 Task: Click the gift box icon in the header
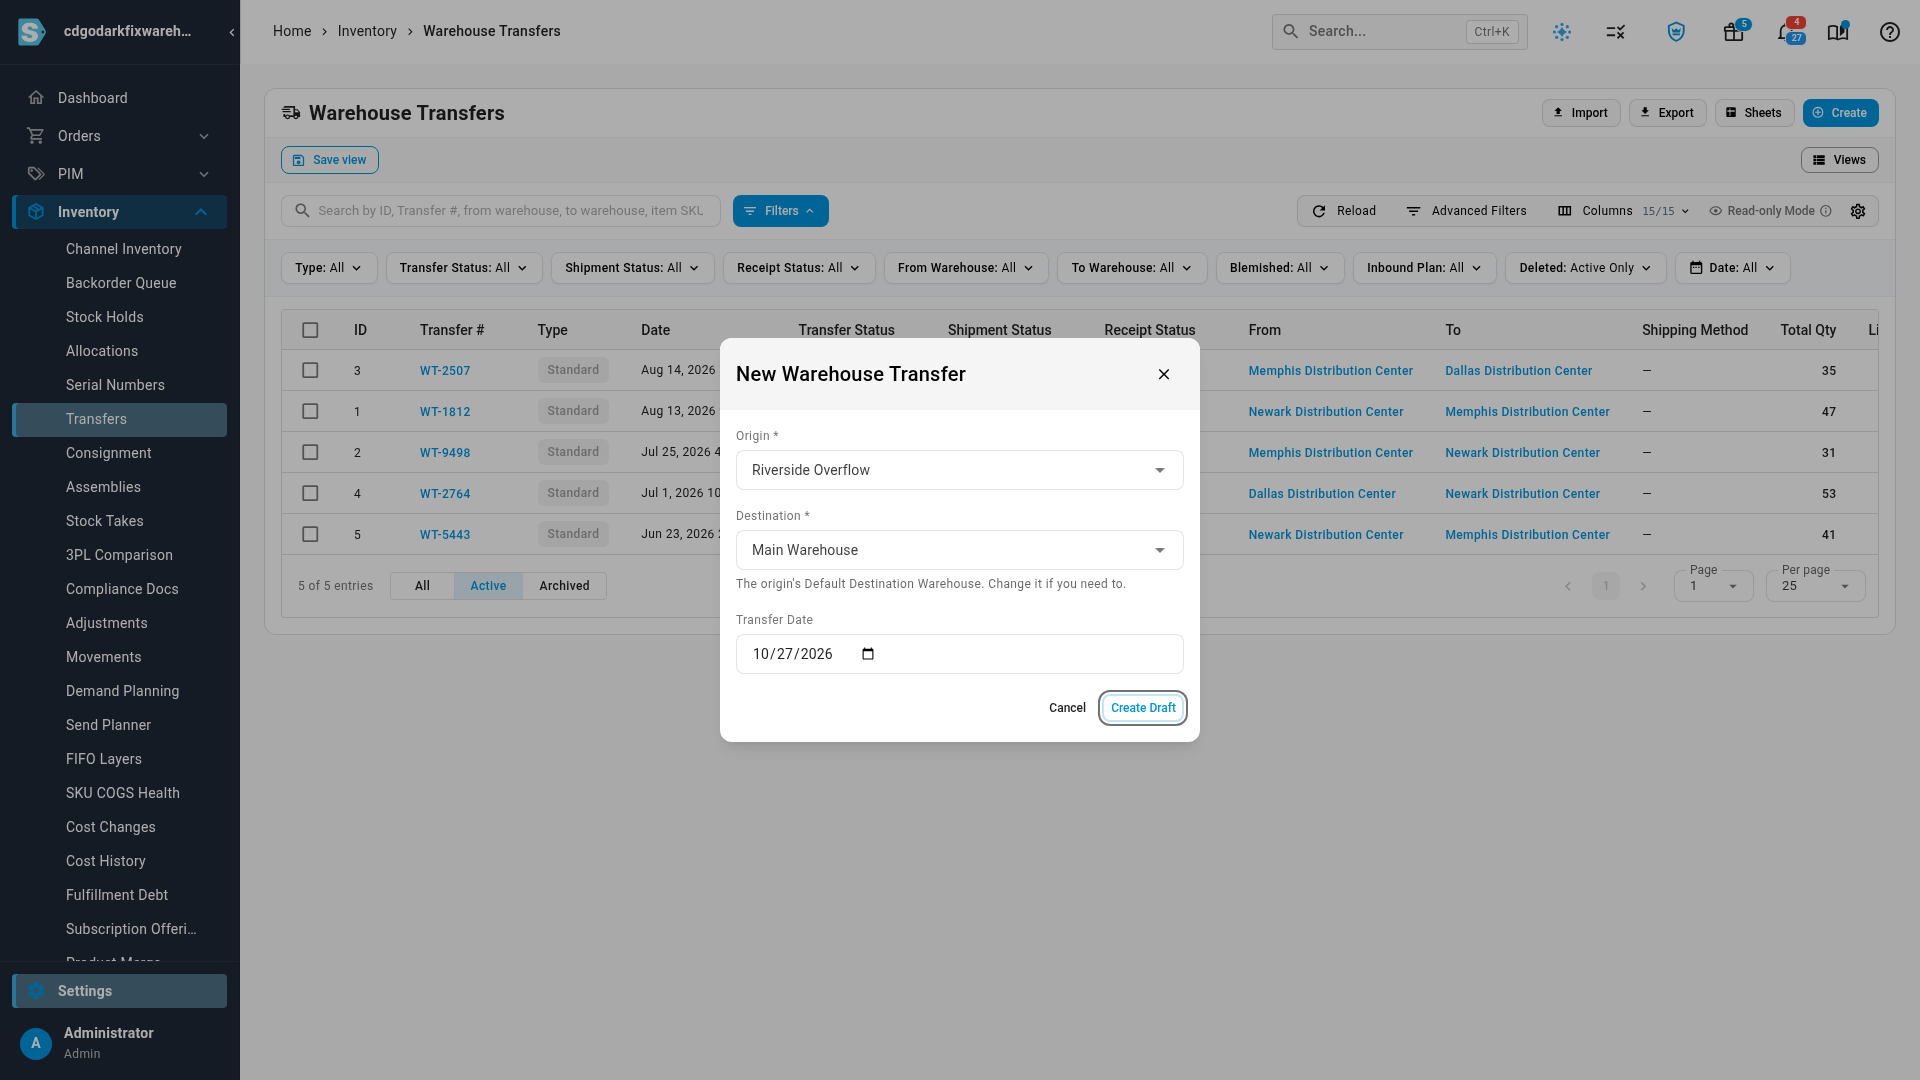[x=1734, y=32]
